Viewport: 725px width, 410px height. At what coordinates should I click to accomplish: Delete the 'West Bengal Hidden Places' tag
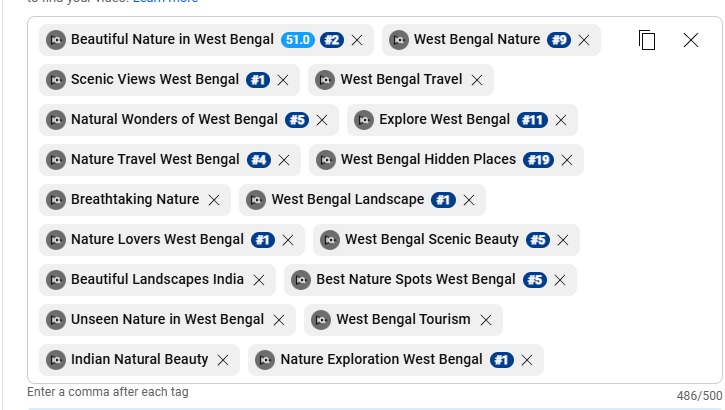567,160
